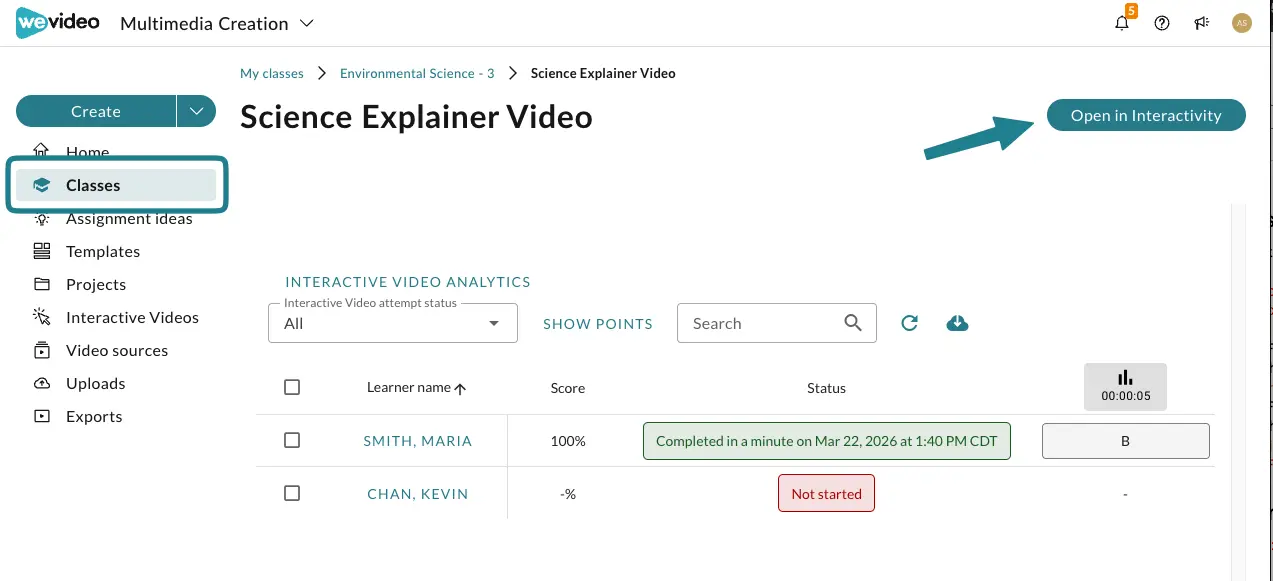The width and height of the screenshot is (1273, 581).
Task: Open learner SMITH, MARIA
Action: [x=418, y=441]
